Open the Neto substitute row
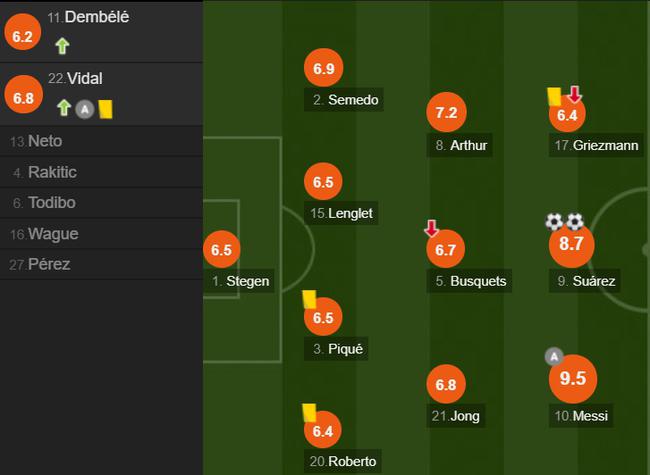Screen dimensions: 650x475 [x=102, y=141]
